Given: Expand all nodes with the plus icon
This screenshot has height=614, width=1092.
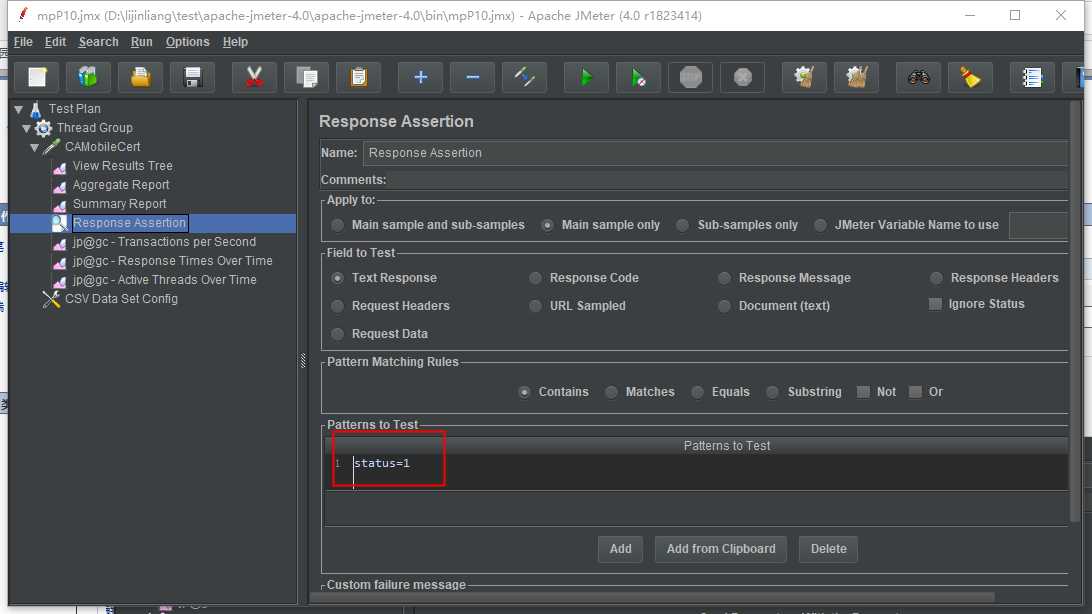Looking at the screenshot, I should click(420, 77).
